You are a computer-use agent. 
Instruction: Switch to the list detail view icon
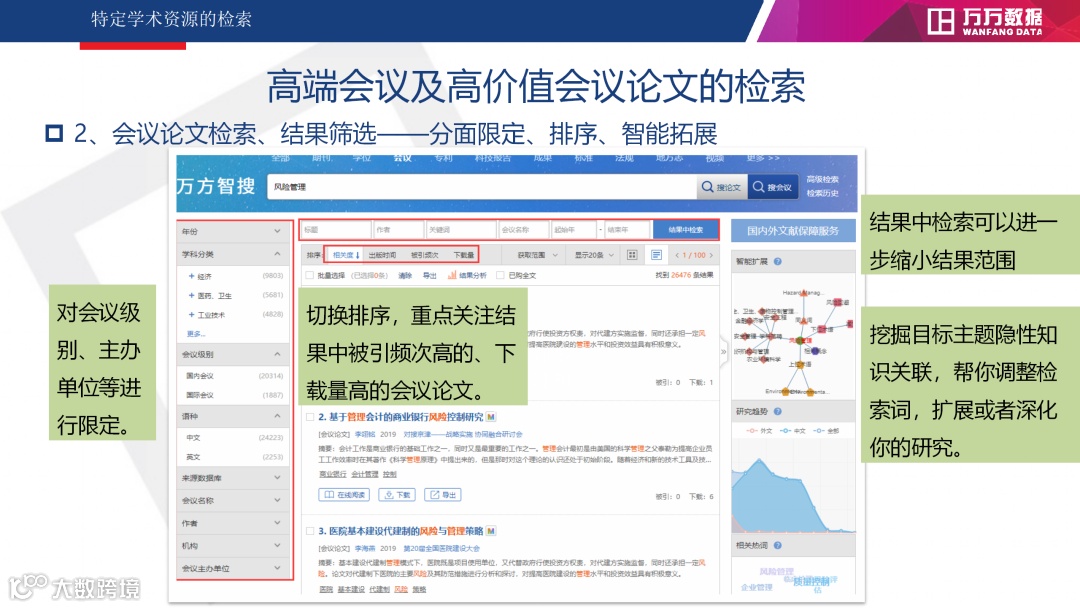coord(656,255)
